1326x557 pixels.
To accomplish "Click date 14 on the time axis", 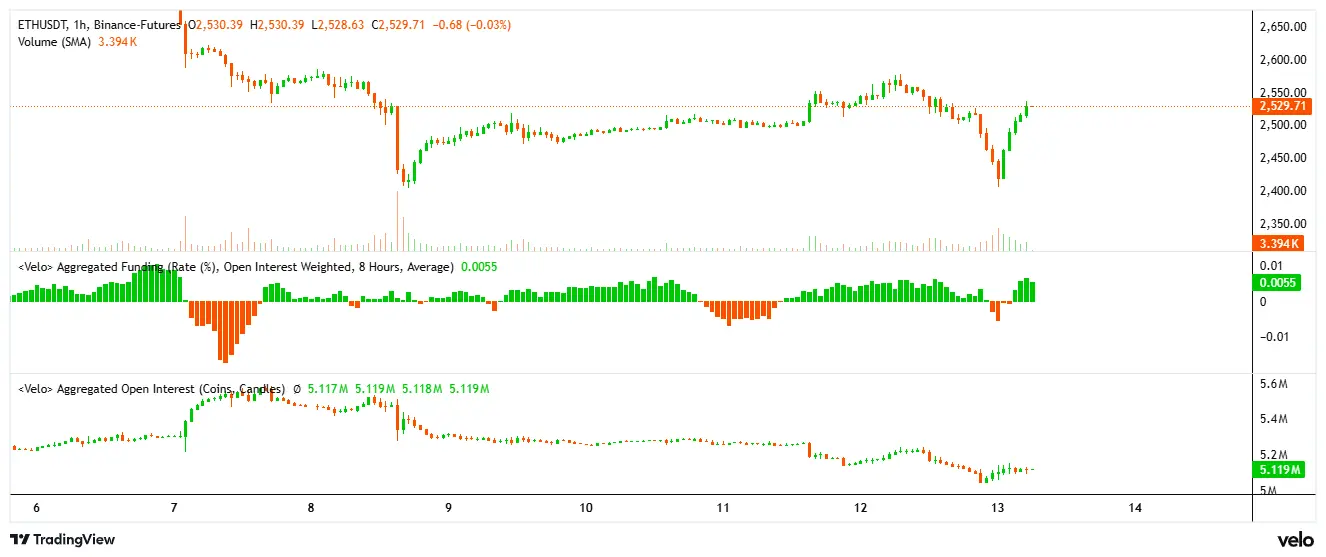I will click(x=1135, y=508).
